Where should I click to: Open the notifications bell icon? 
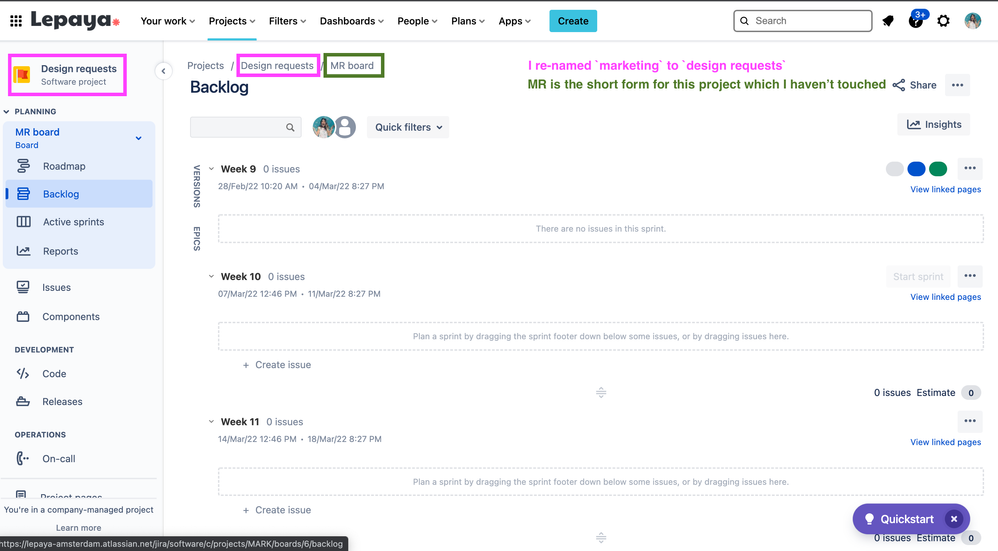pyautogui.click(x=888, y=21)
